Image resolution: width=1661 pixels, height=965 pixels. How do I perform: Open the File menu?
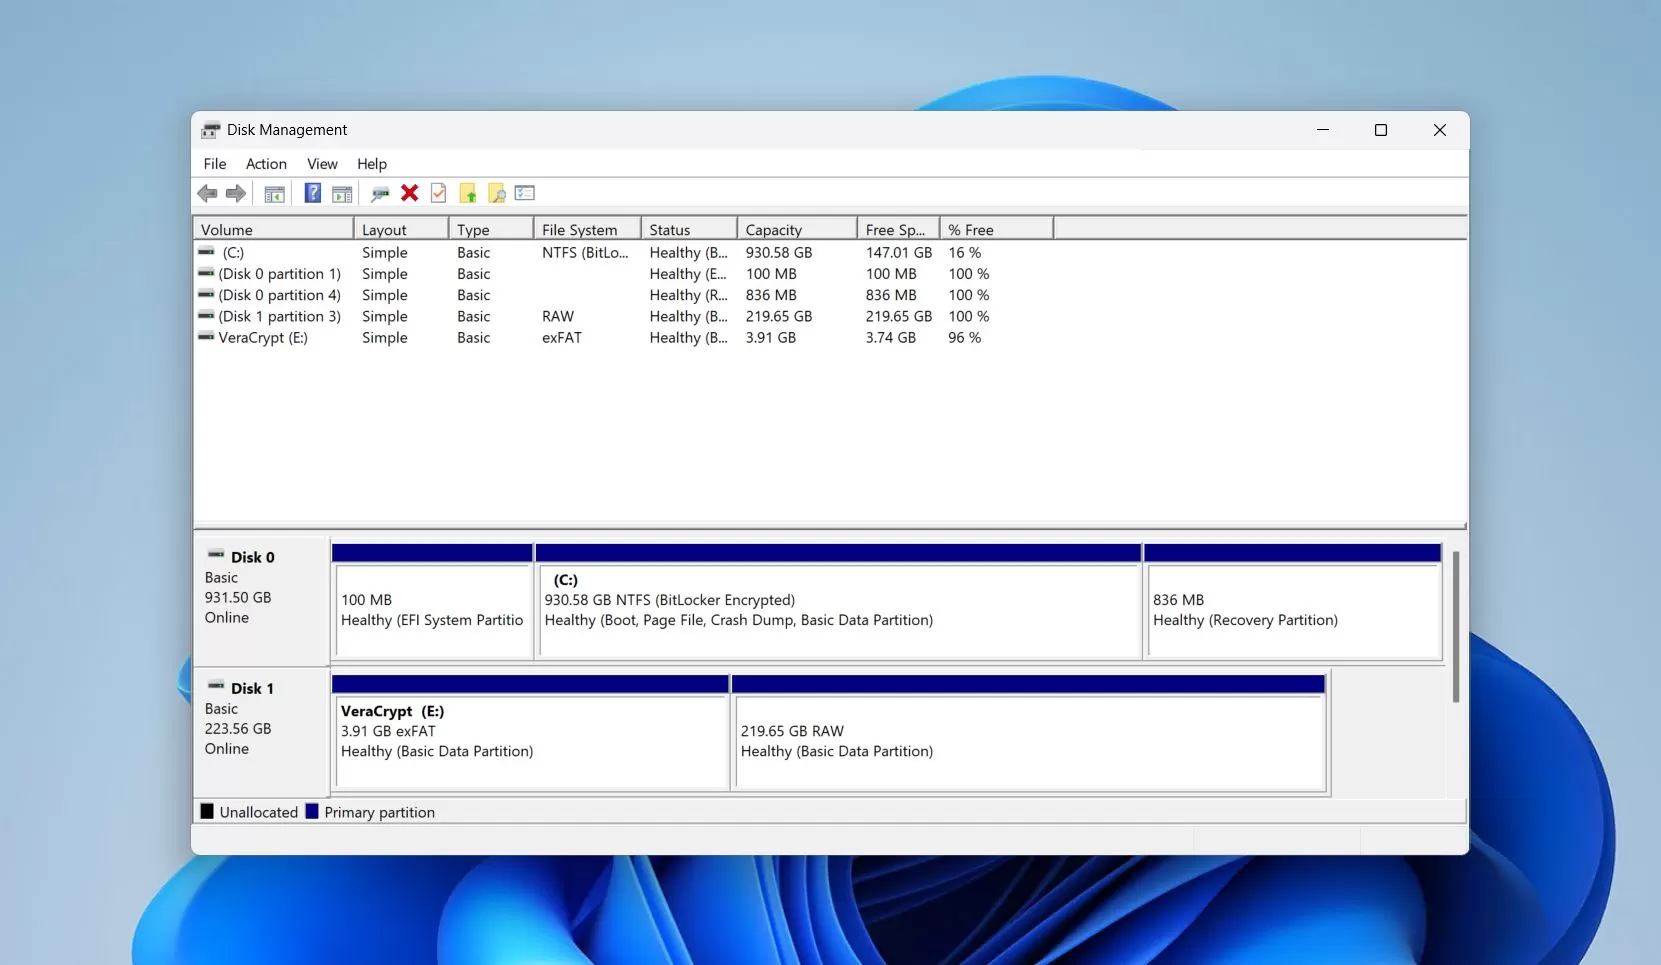(x=215, y=164)
